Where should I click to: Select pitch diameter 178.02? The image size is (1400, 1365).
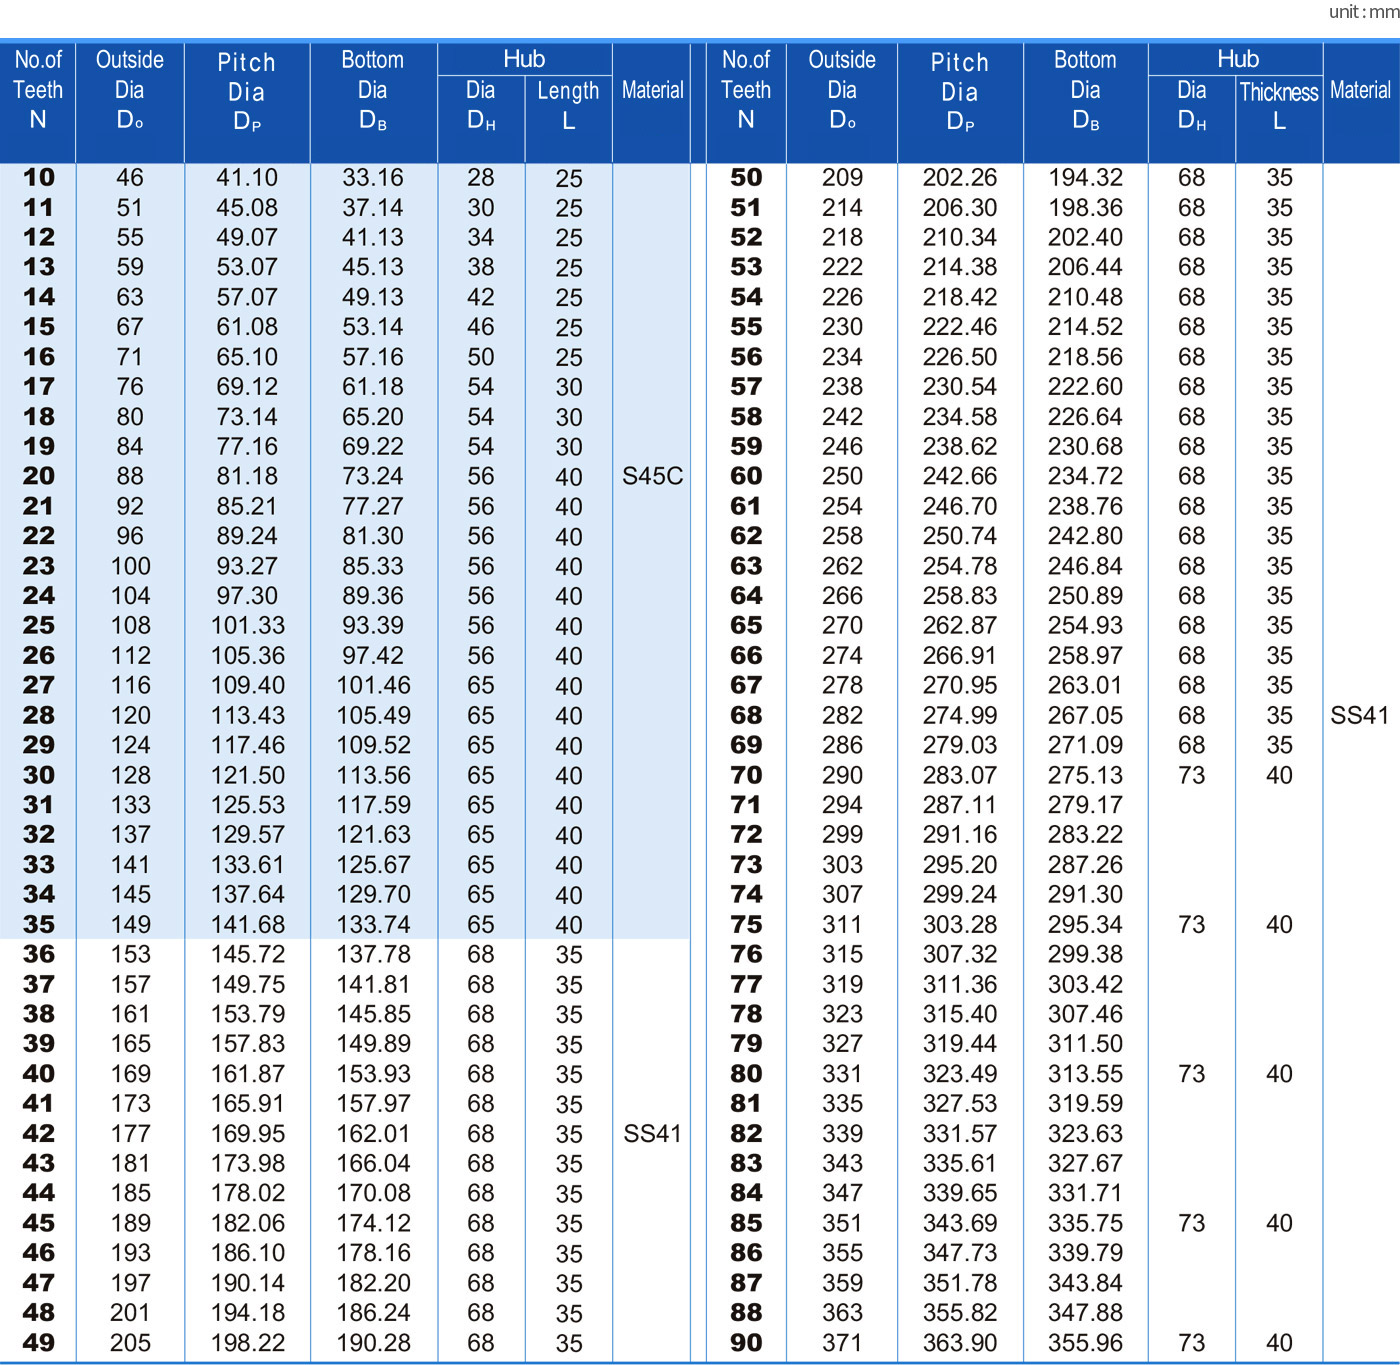[247, 1193]
